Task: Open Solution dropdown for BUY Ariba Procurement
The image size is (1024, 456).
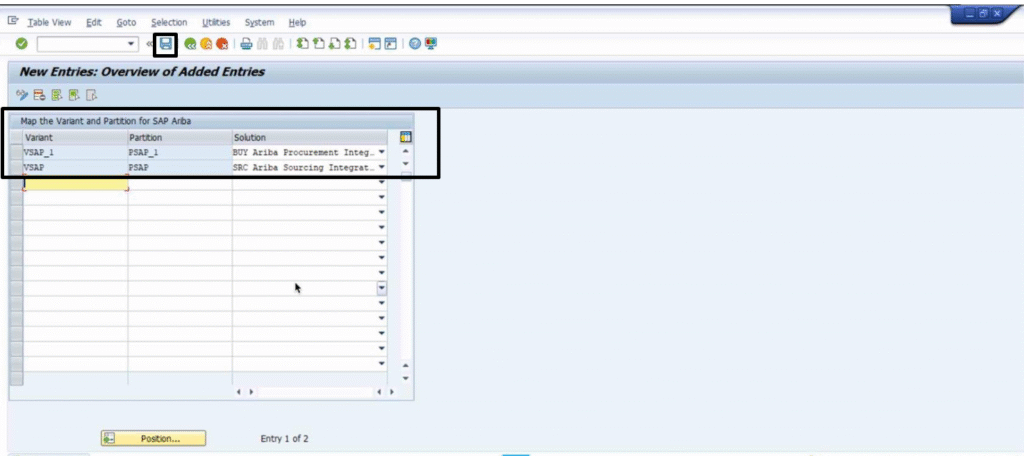Action: 382,152
